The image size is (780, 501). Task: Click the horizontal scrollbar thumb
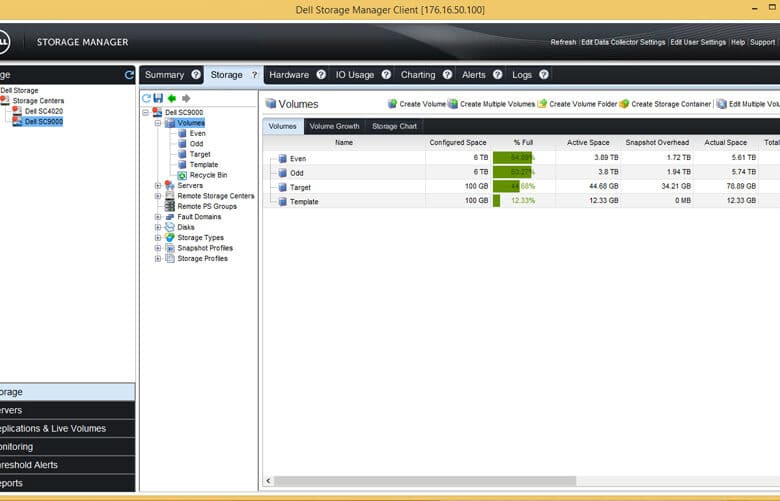click(425, 481)
